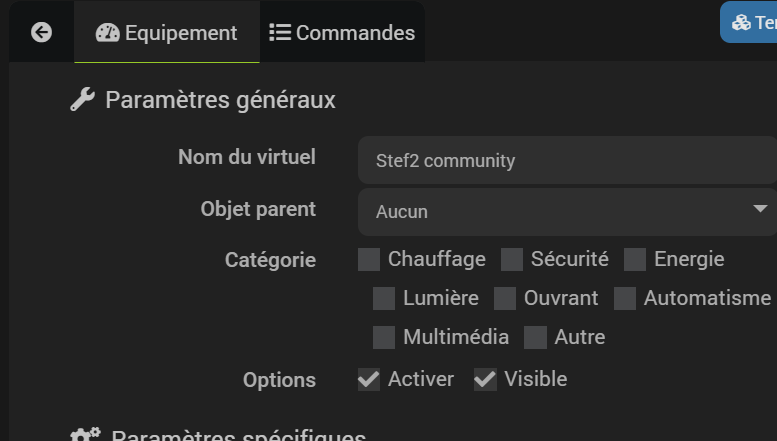
Task: Enable the Automatisme category checkbox
Action: click(x=625, y=298)
